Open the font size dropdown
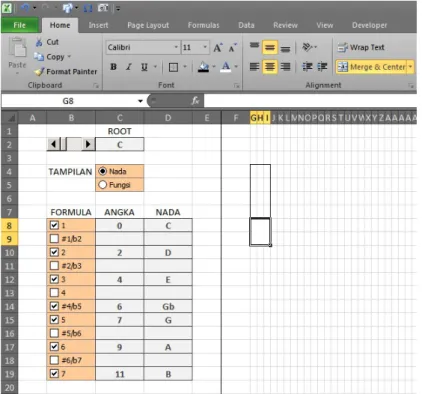This screenshot has height=394, width=422. [x=205, y=47]
